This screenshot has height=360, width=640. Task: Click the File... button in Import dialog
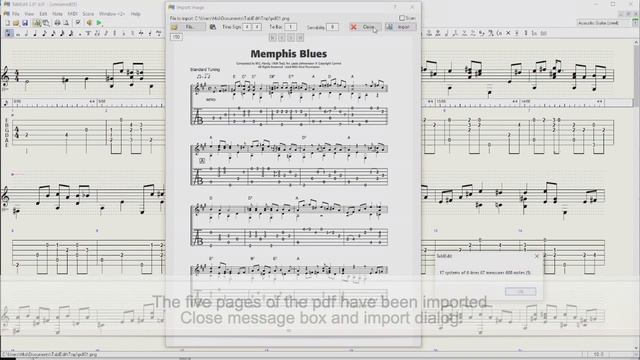[x=188, y=27]
